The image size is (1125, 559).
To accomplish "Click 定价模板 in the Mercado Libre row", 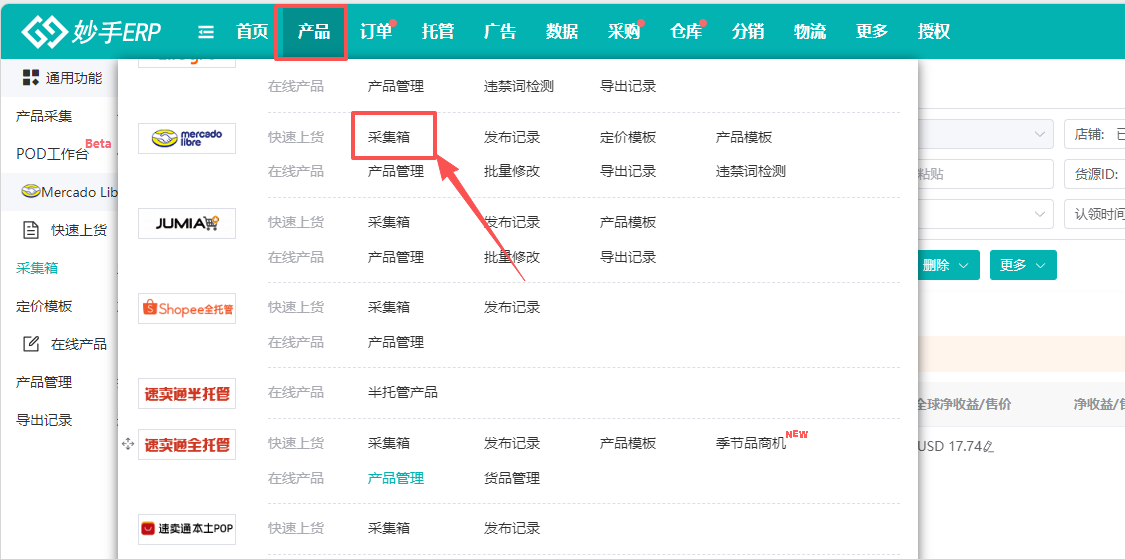I will pyautogui.click(x=628, y=137).
